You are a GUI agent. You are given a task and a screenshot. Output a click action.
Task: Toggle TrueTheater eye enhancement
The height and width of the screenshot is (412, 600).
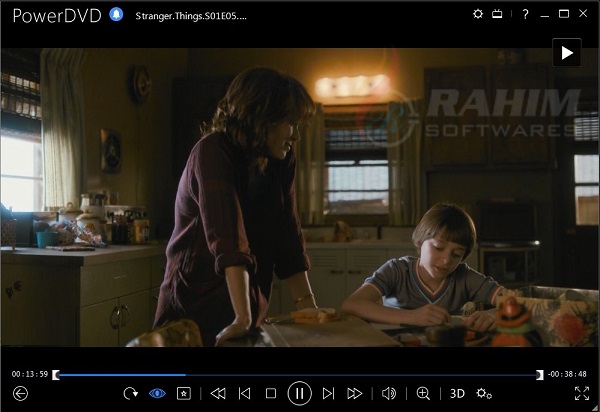pos(156,394)
